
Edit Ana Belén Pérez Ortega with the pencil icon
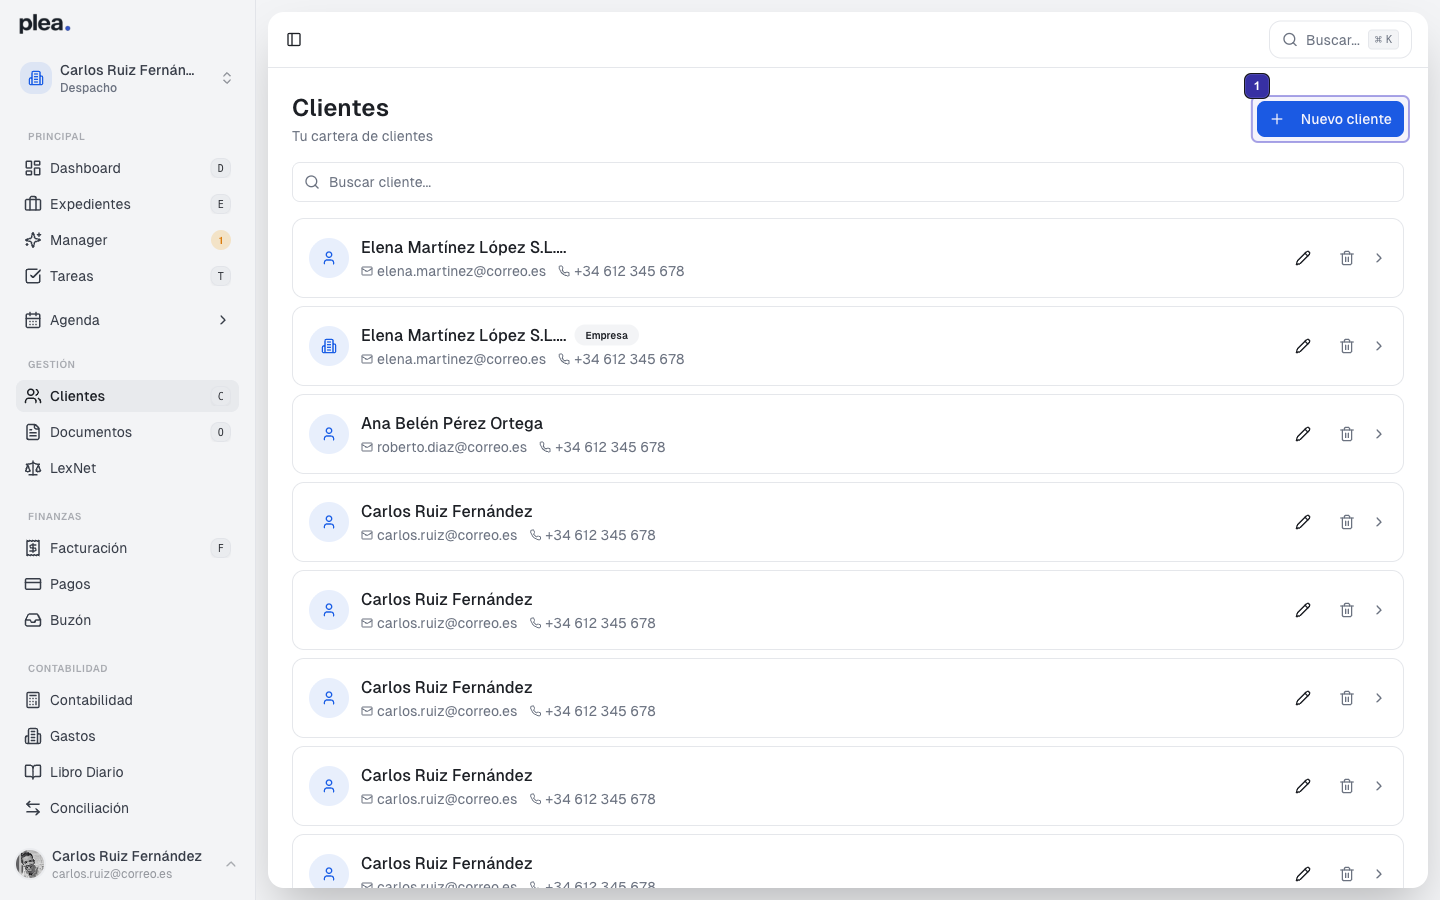[x=1303, y=434]
